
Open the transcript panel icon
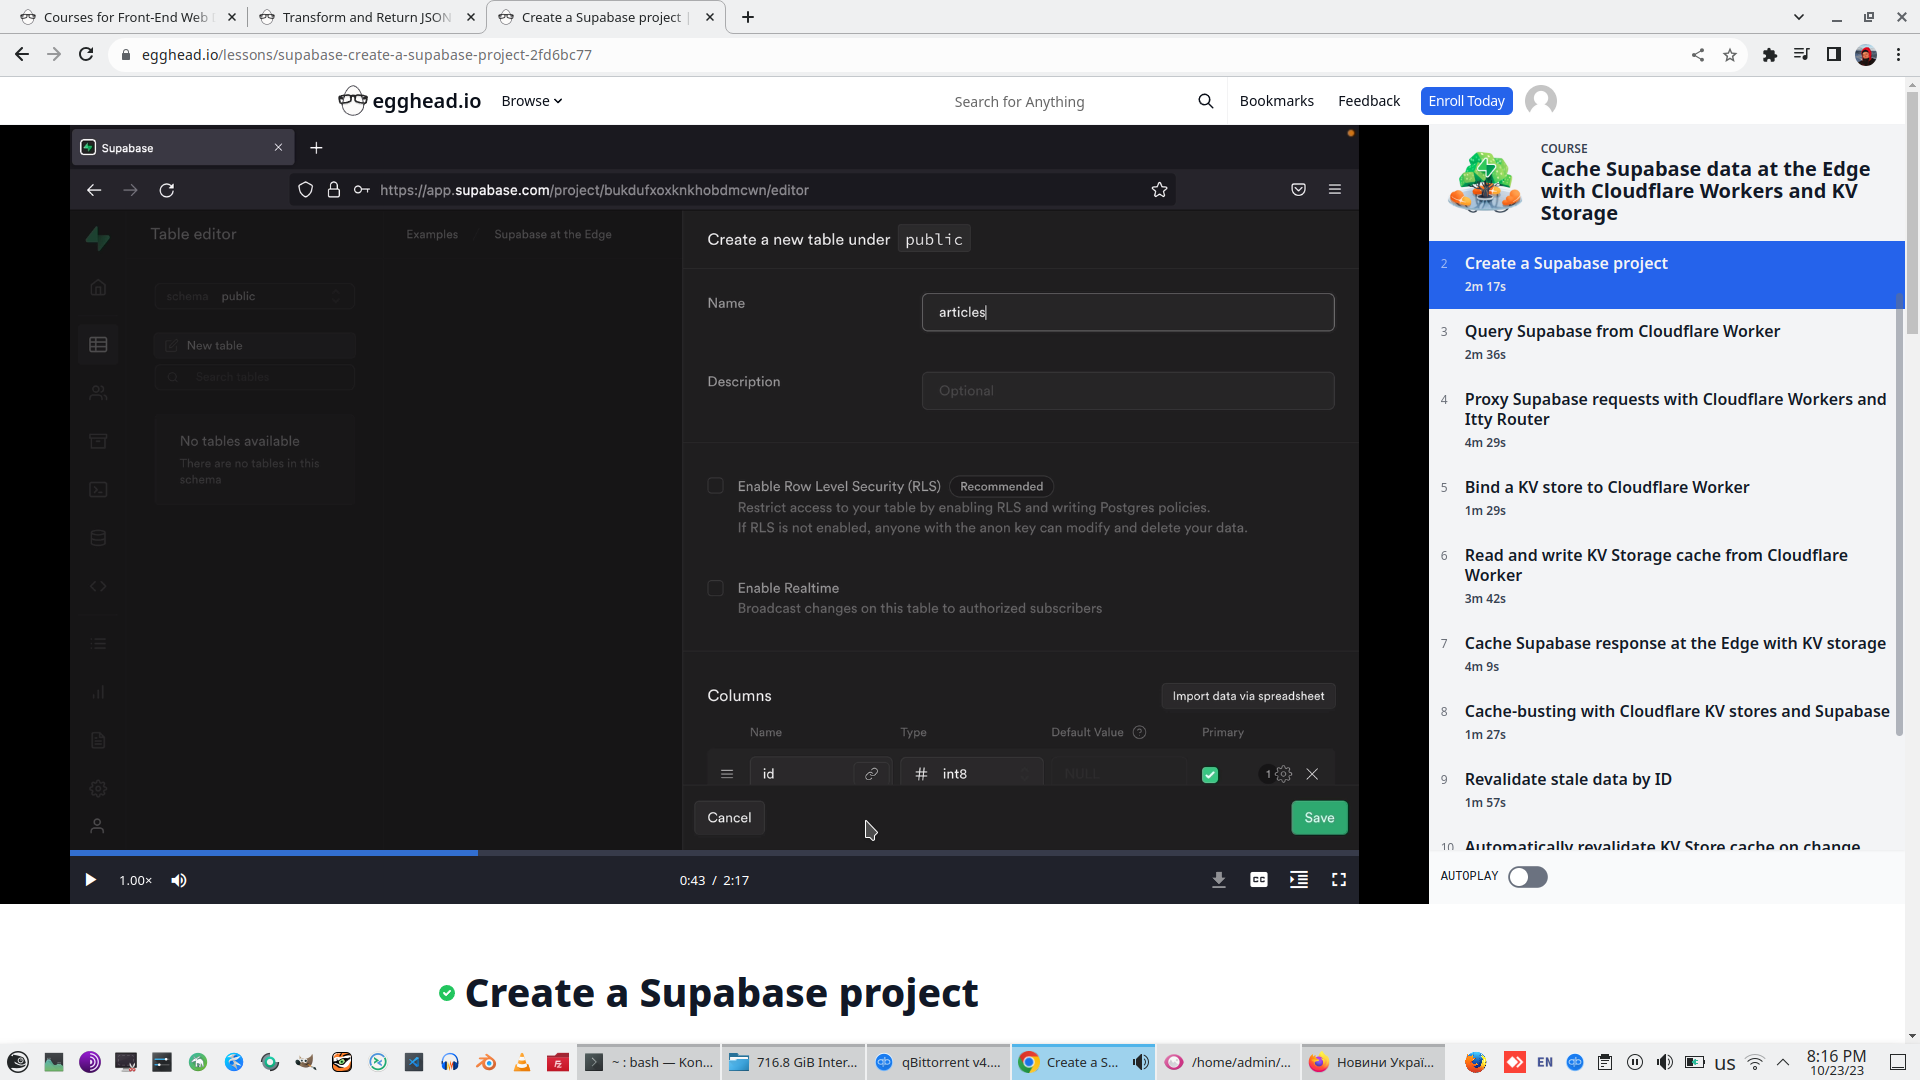pyautogui.click(x=1298, y=880)
